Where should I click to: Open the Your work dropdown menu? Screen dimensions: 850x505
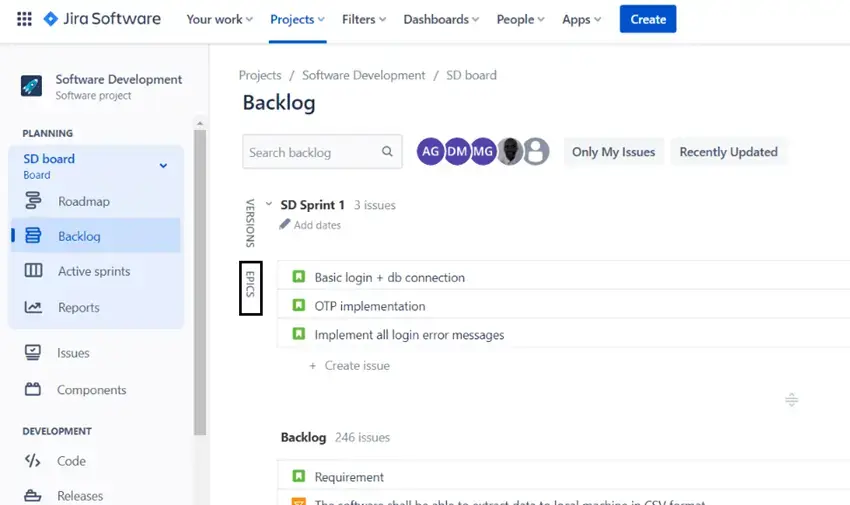coord(219,19)
